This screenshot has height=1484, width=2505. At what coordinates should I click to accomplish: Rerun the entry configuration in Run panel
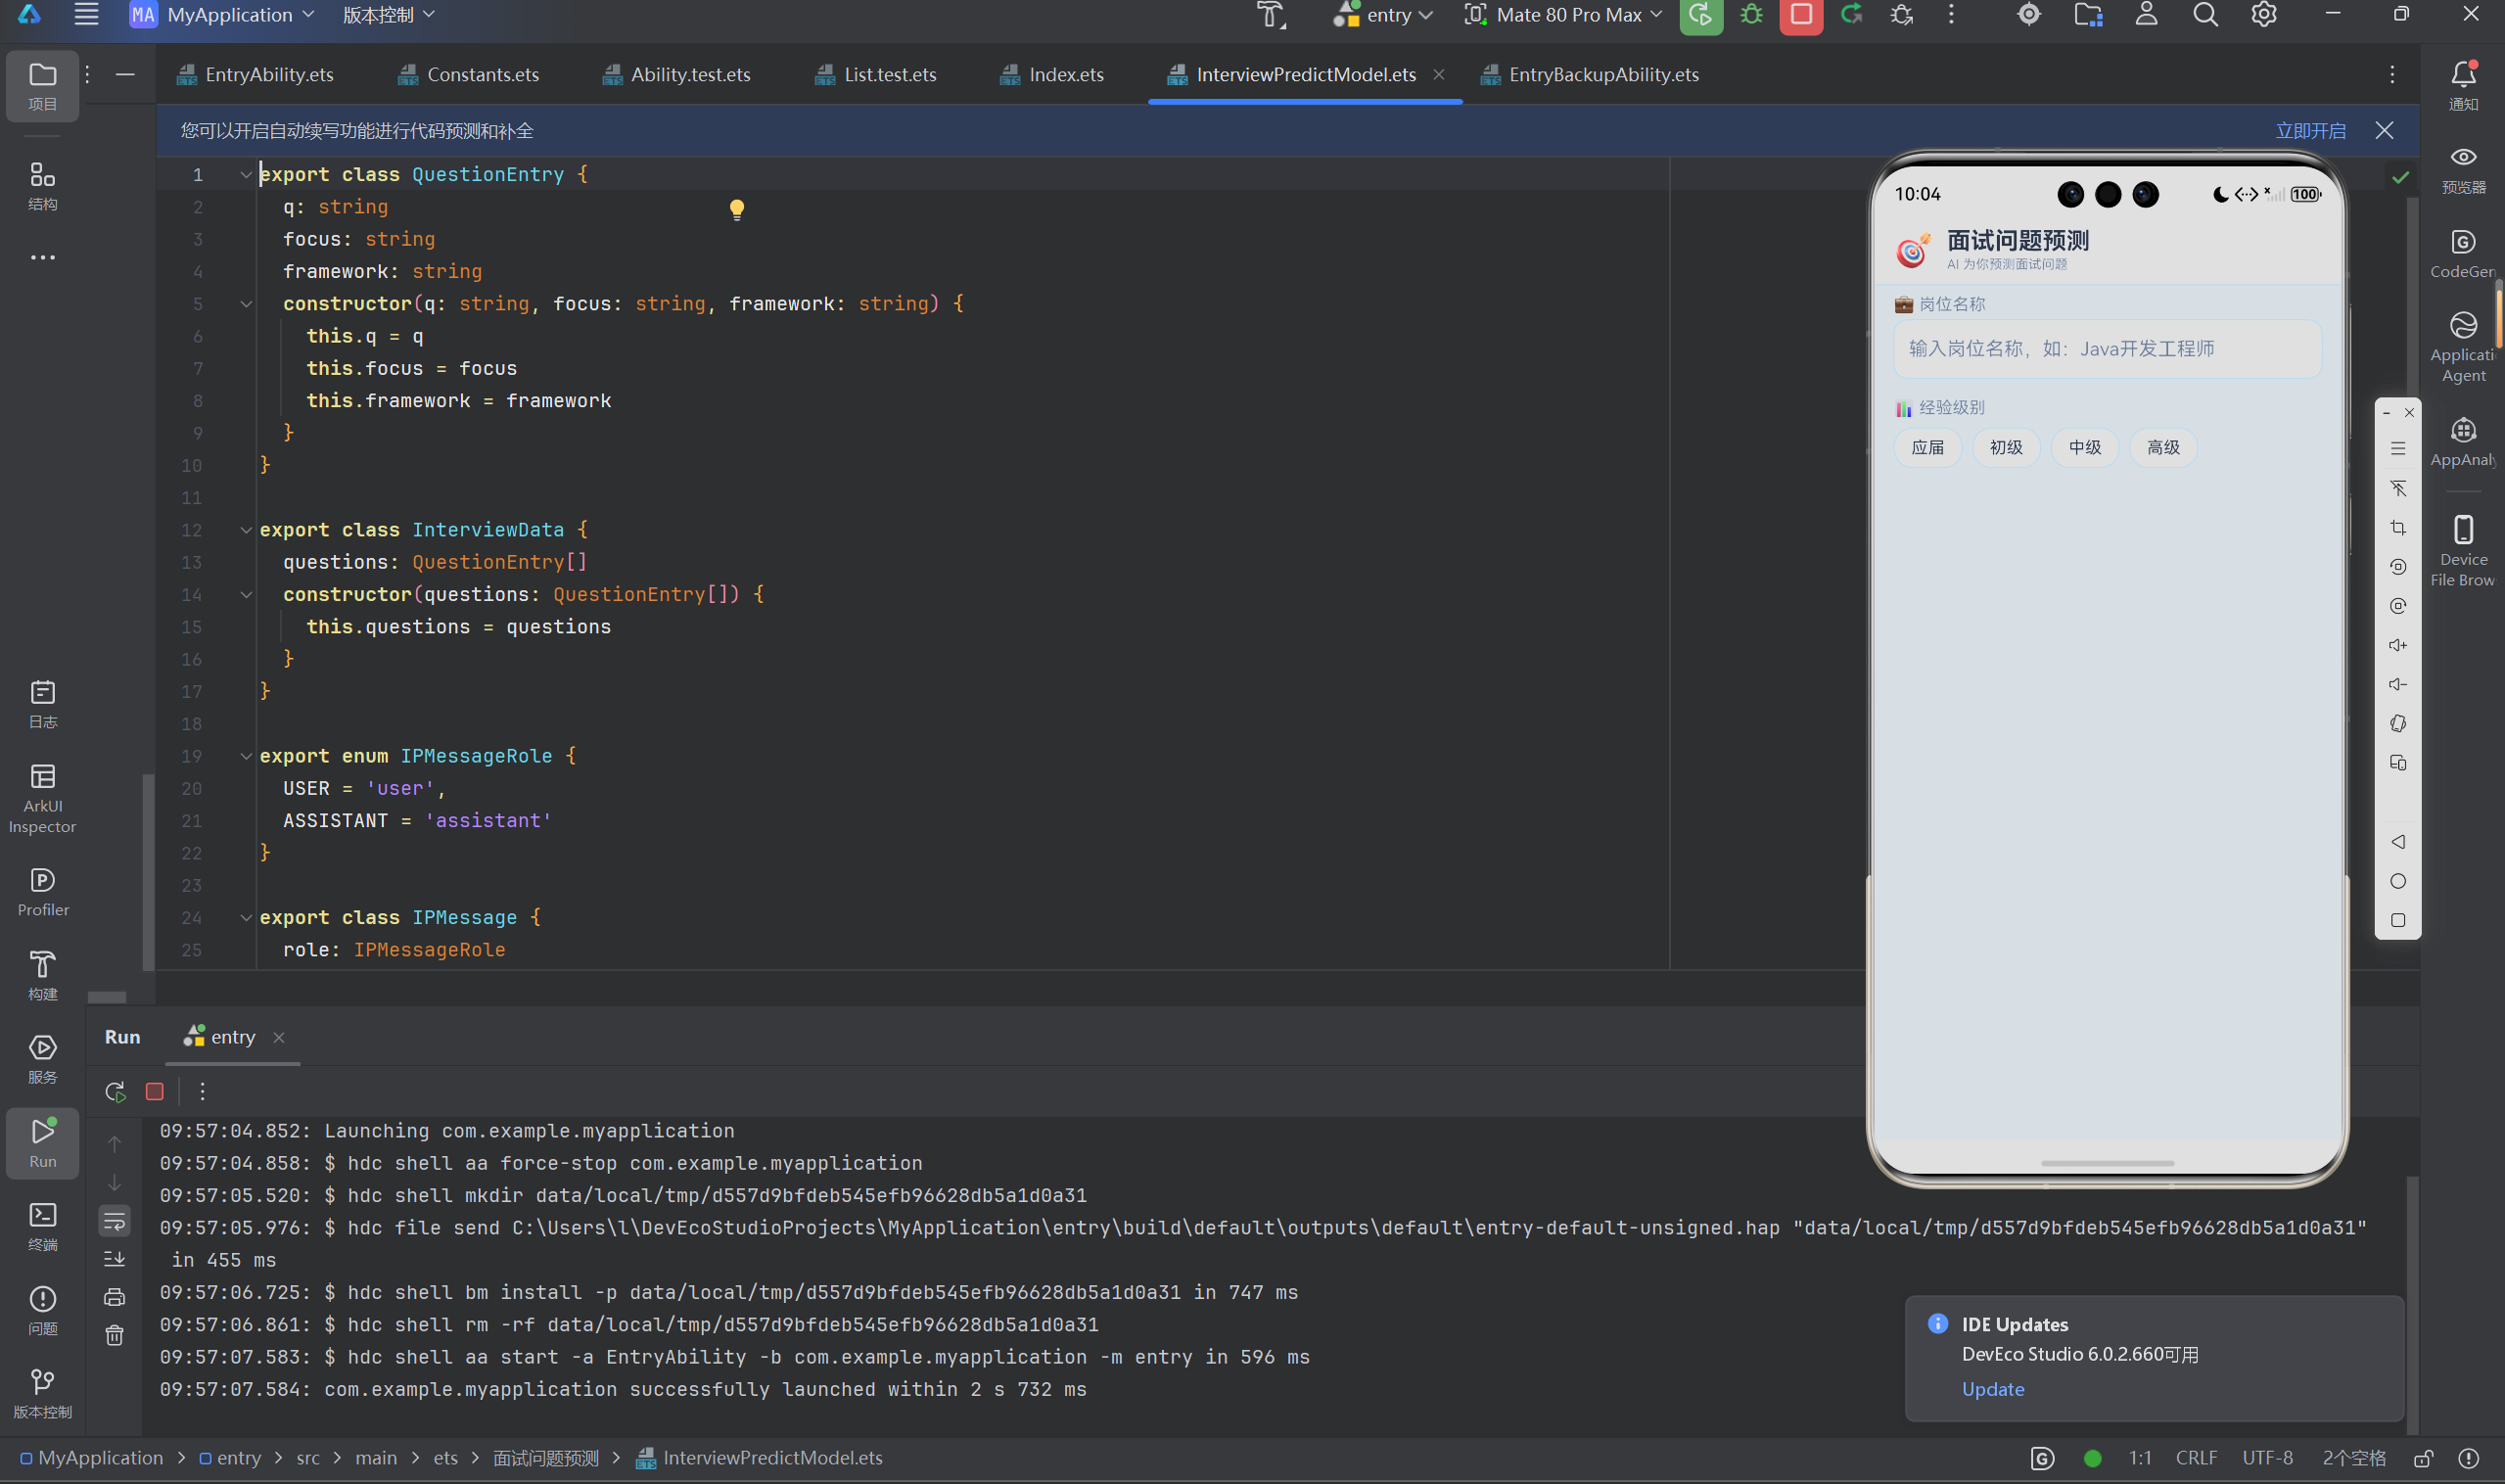115,1091
